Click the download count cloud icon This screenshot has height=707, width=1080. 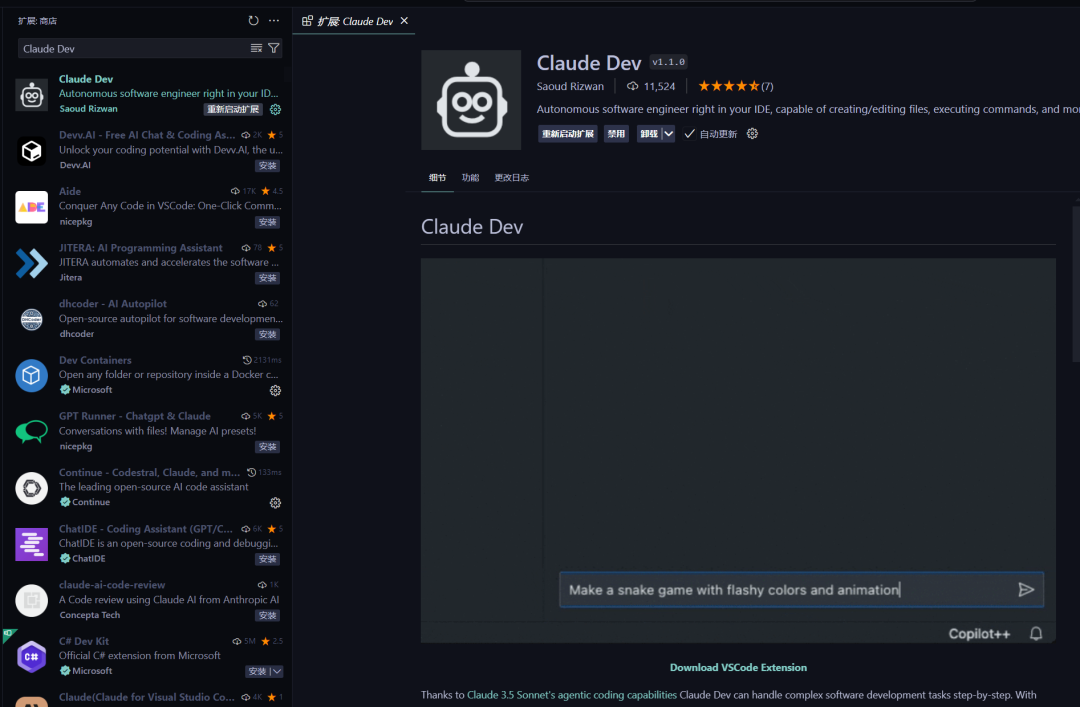point(632,86)
